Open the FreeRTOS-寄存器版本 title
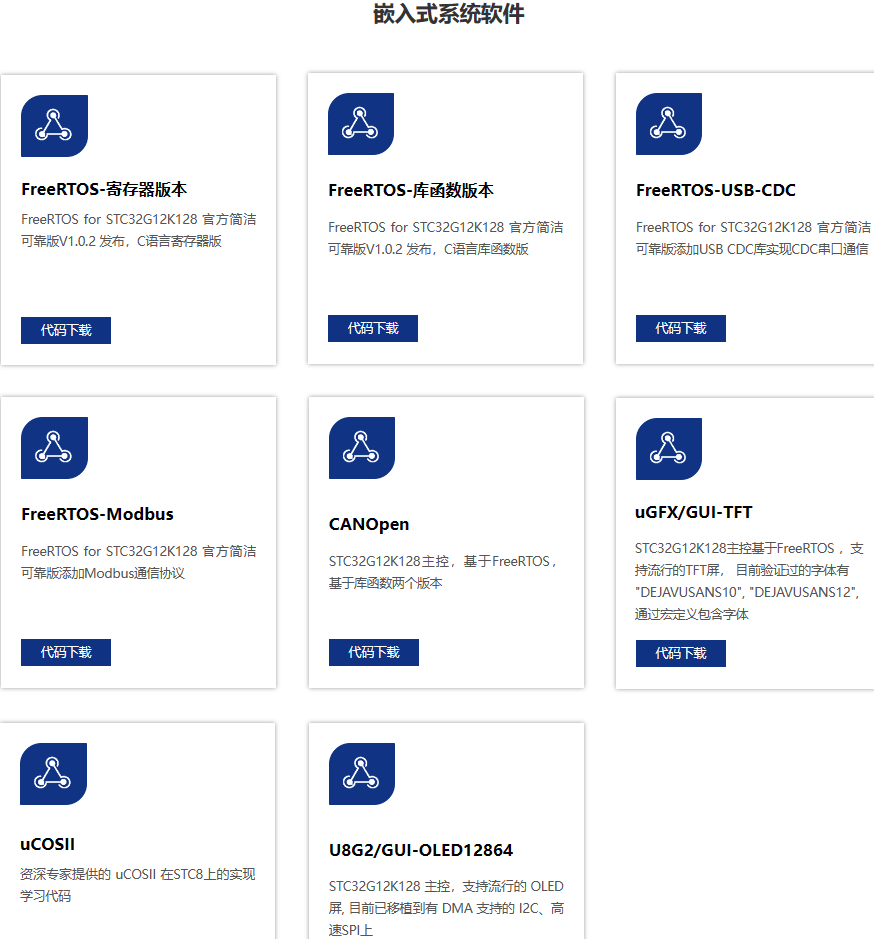The image size is (874, 939). tap(104, 189)
